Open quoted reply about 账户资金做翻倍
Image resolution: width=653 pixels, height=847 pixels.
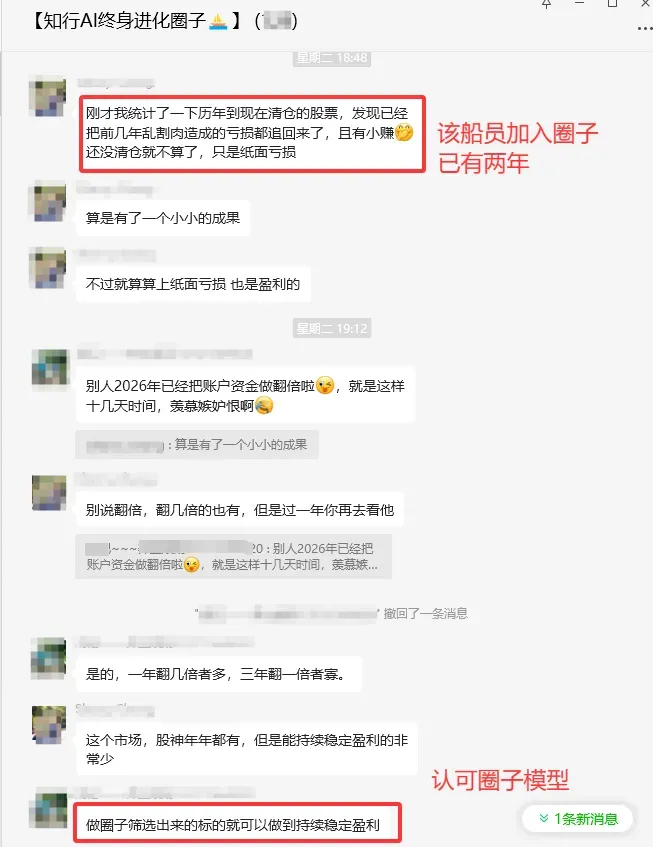point(233,556)
